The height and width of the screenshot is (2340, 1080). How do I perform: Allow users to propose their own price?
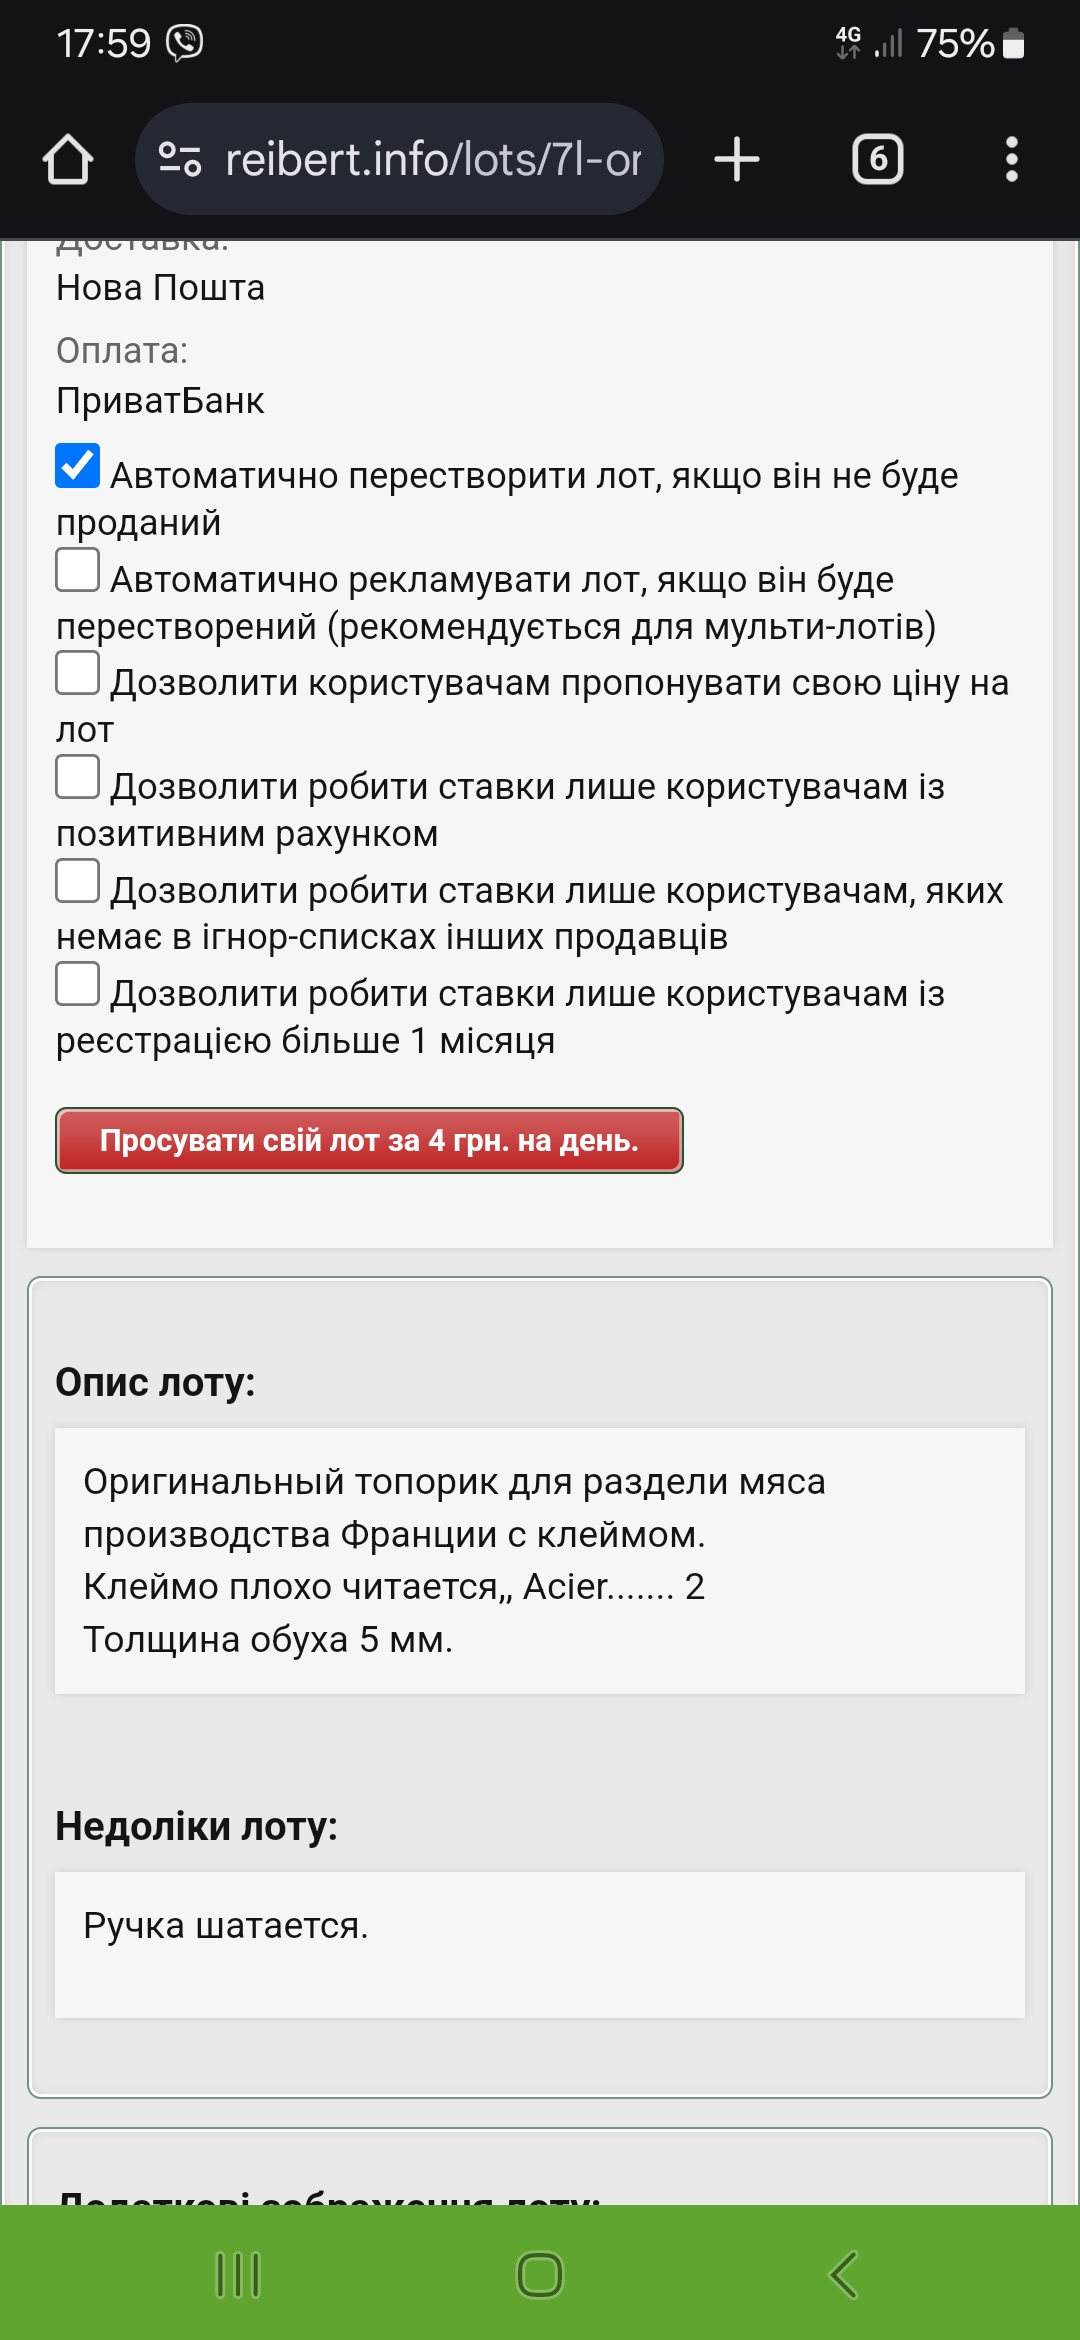pyautogui.click(x=77, y=673)
